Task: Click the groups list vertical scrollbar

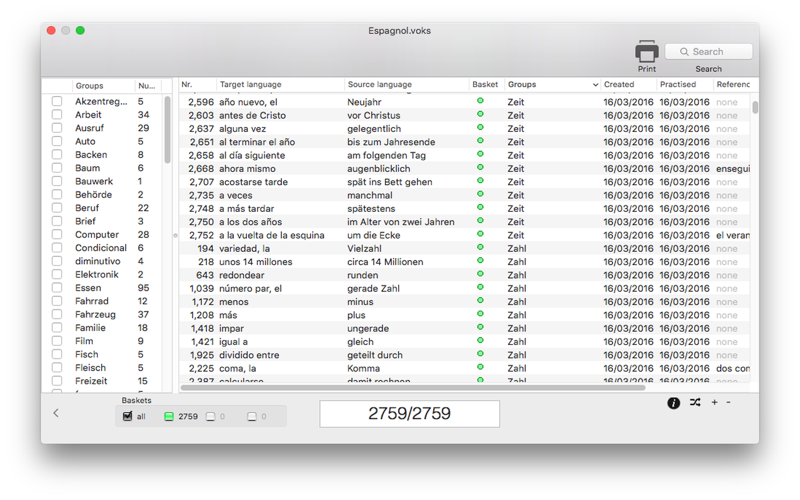Action: pos(167,130)
